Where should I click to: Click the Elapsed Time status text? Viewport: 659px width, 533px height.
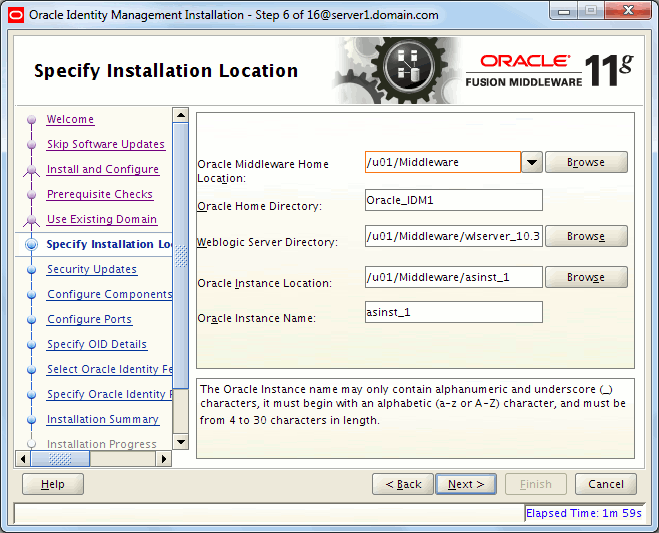(584, 513)
